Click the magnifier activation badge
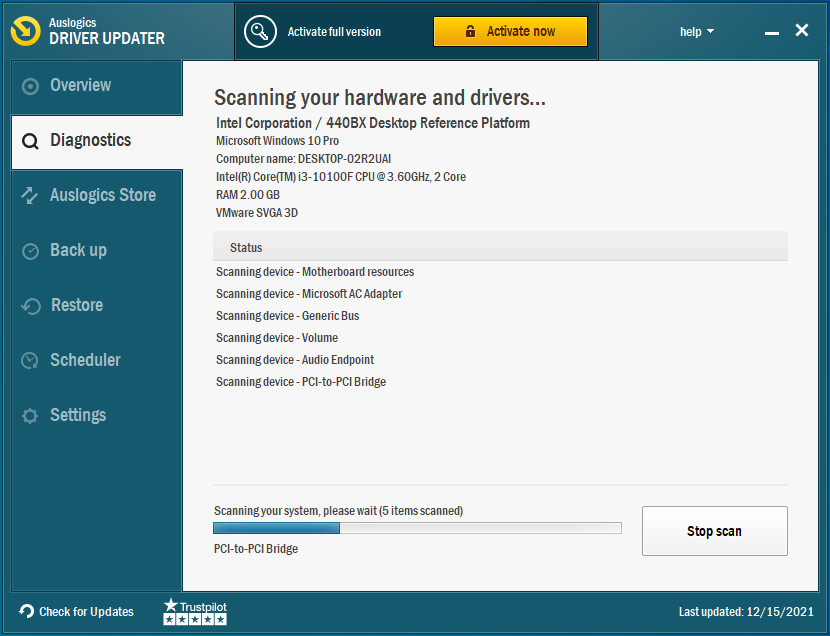This screenshot has width=830, height=636. point(260,31)
